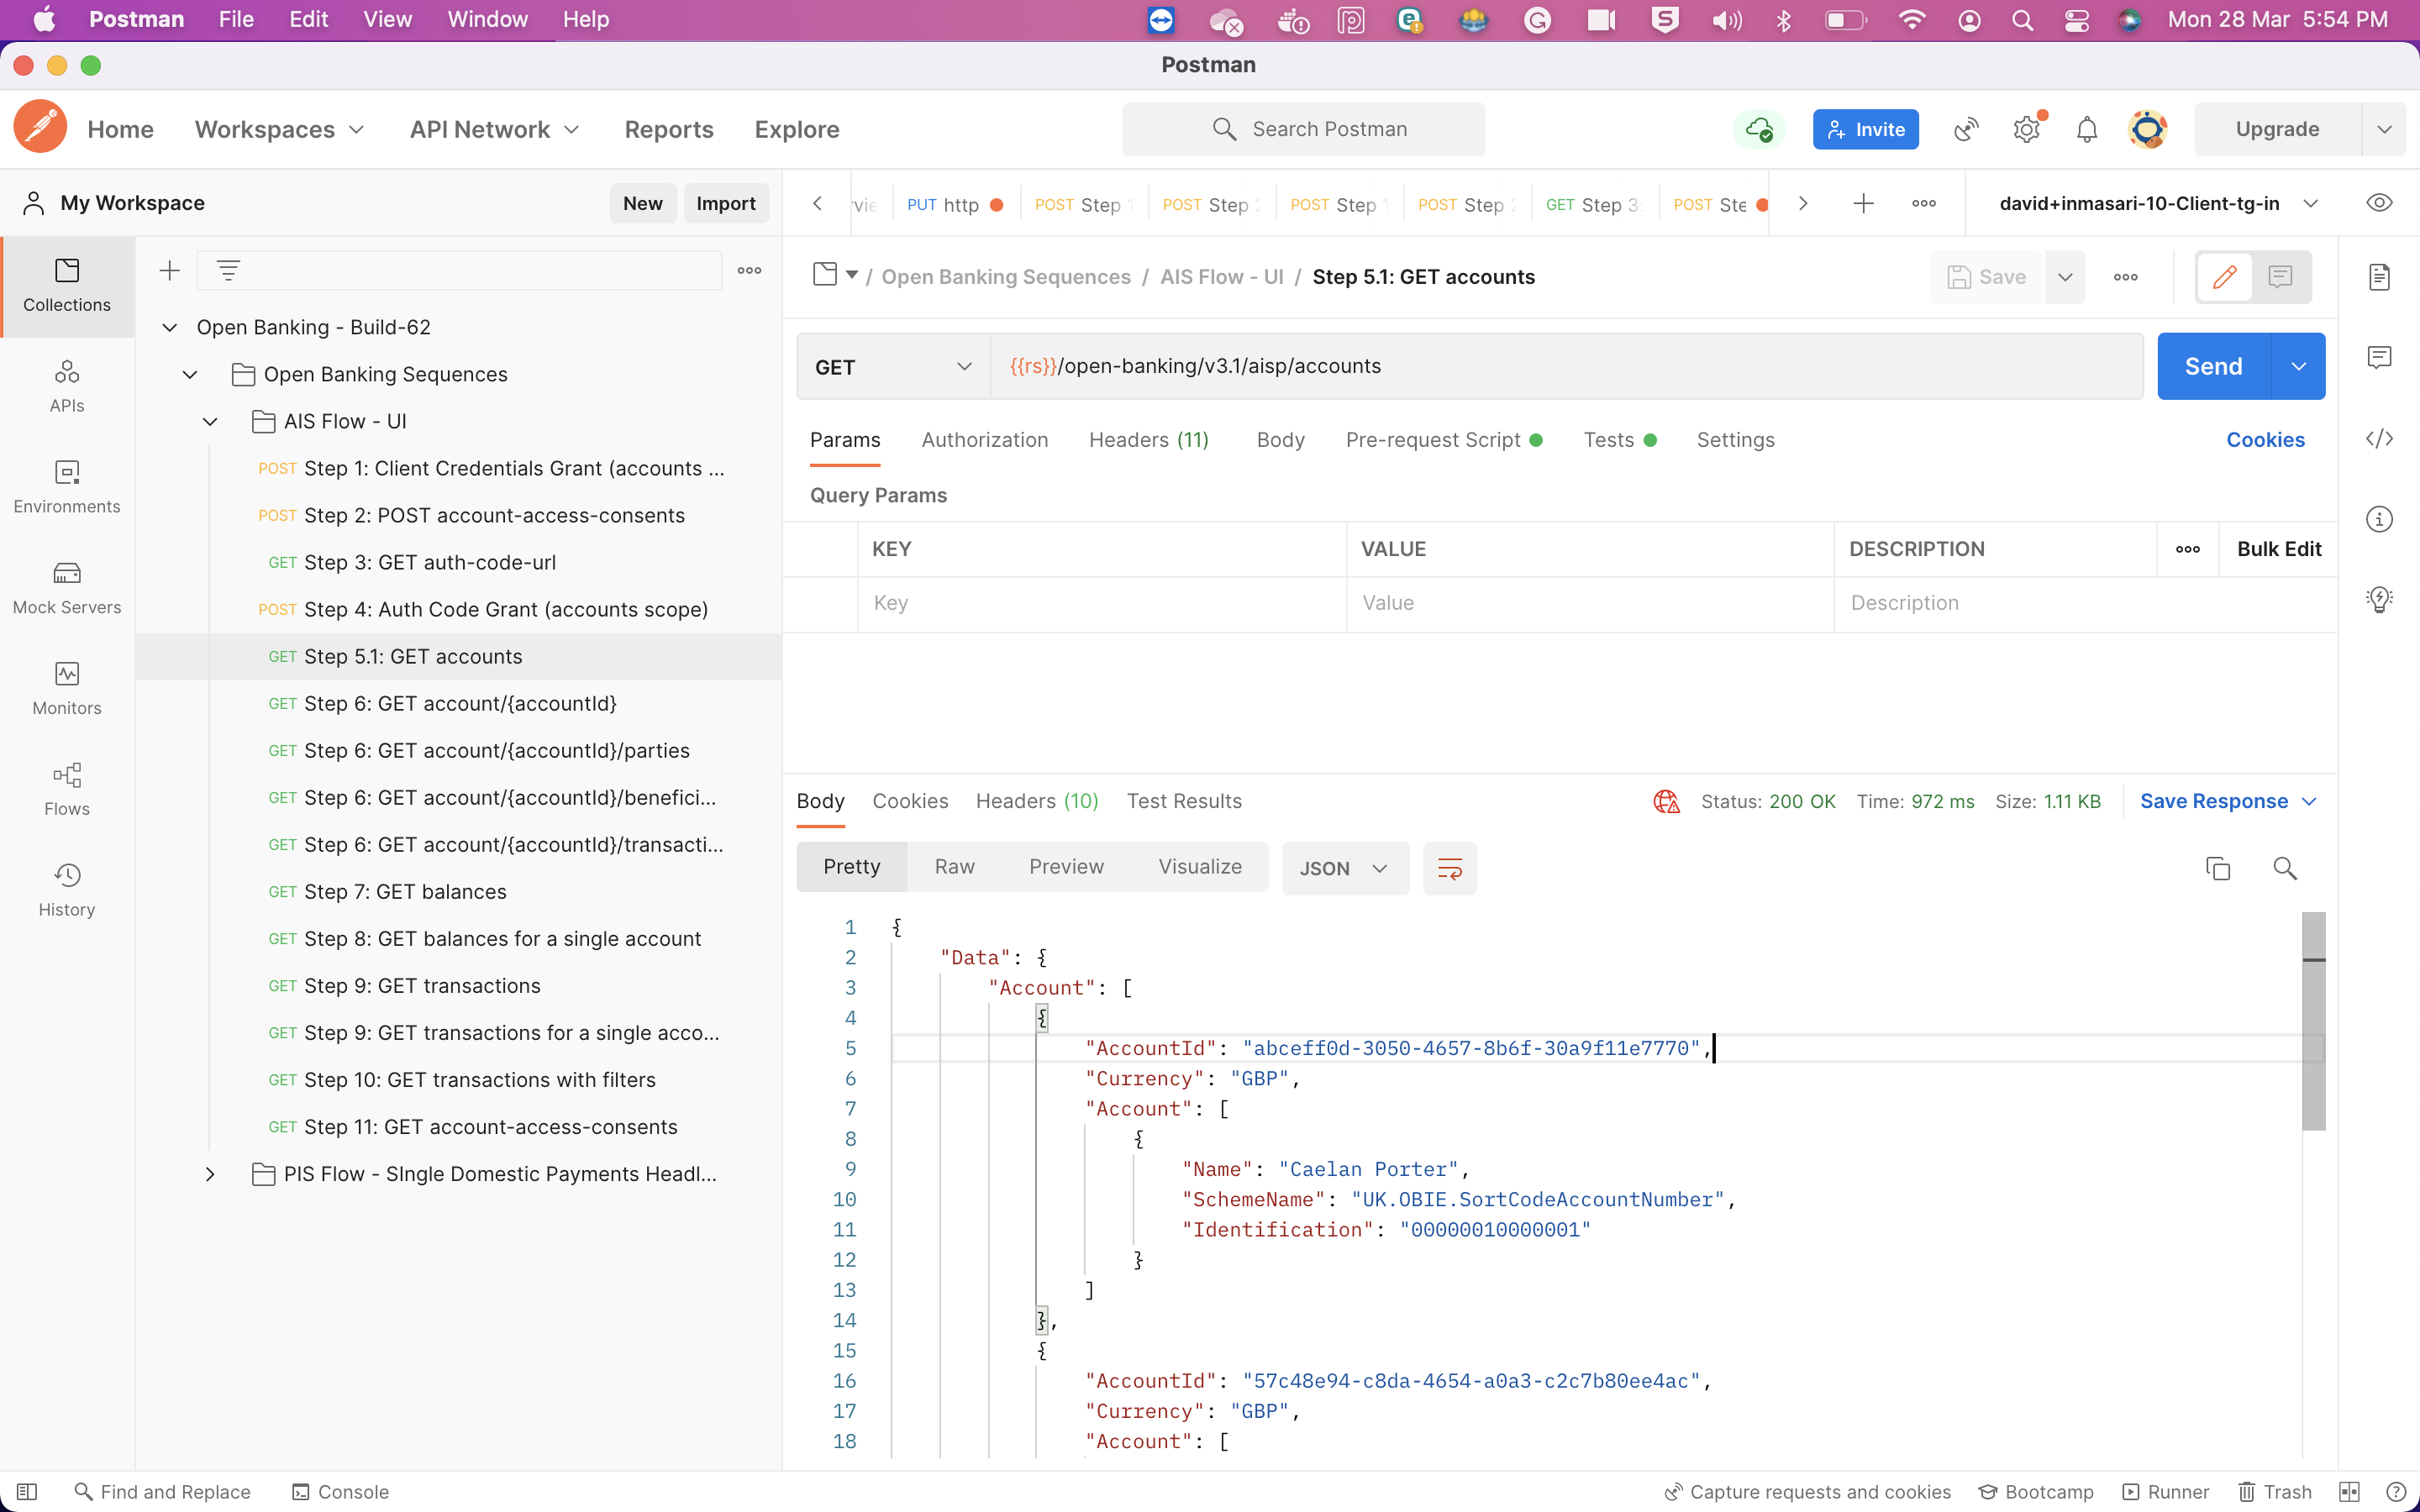Screen dimensions: 2420x1512
Task: Collapse the AIS Flow - UI folder
Action: [x=210, y=421]
